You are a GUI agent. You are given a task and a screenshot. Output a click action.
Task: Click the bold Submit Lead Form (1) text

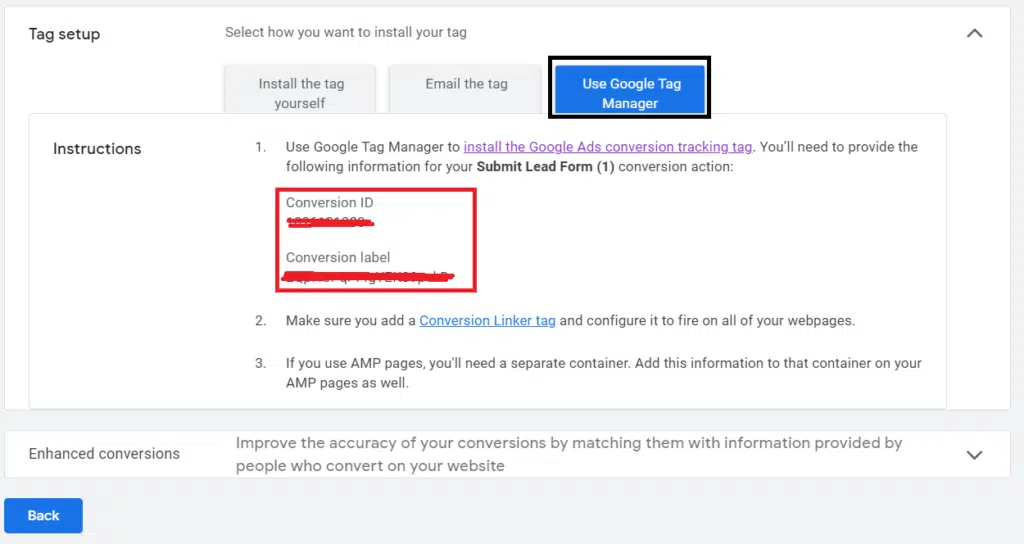pyautogui.click(x=545, y=167)
